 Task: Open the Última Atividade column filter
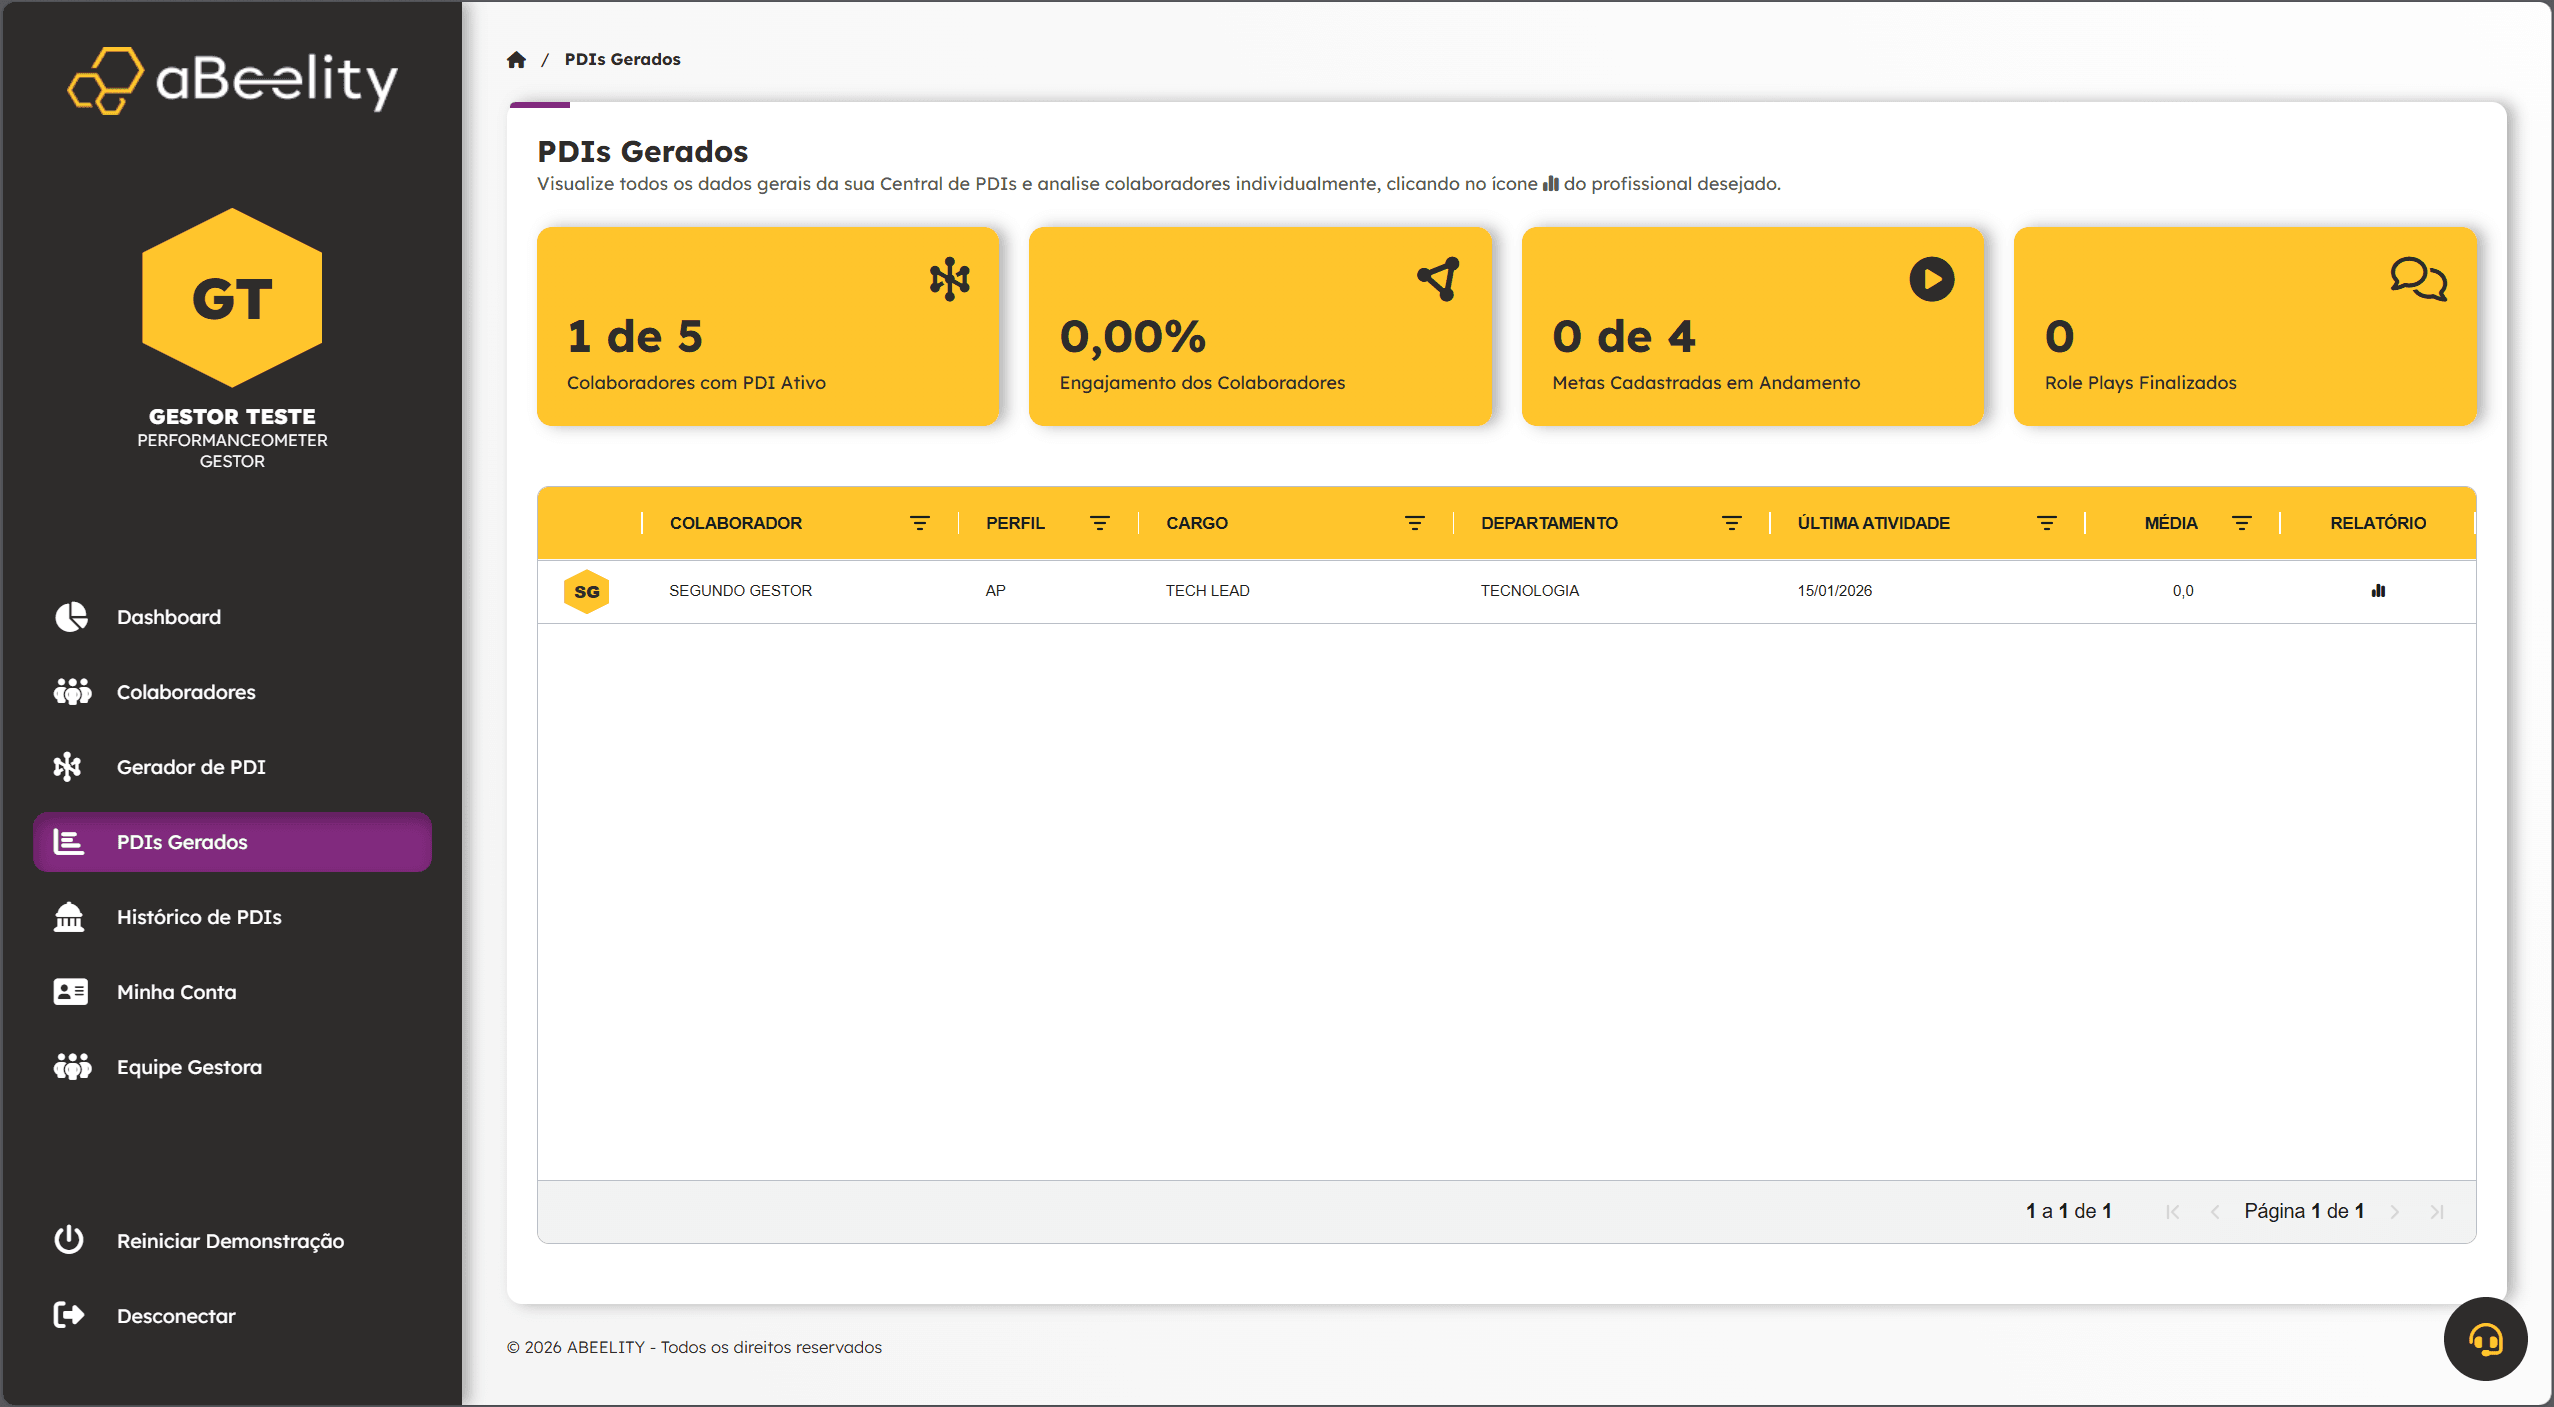click(2046, 523)
